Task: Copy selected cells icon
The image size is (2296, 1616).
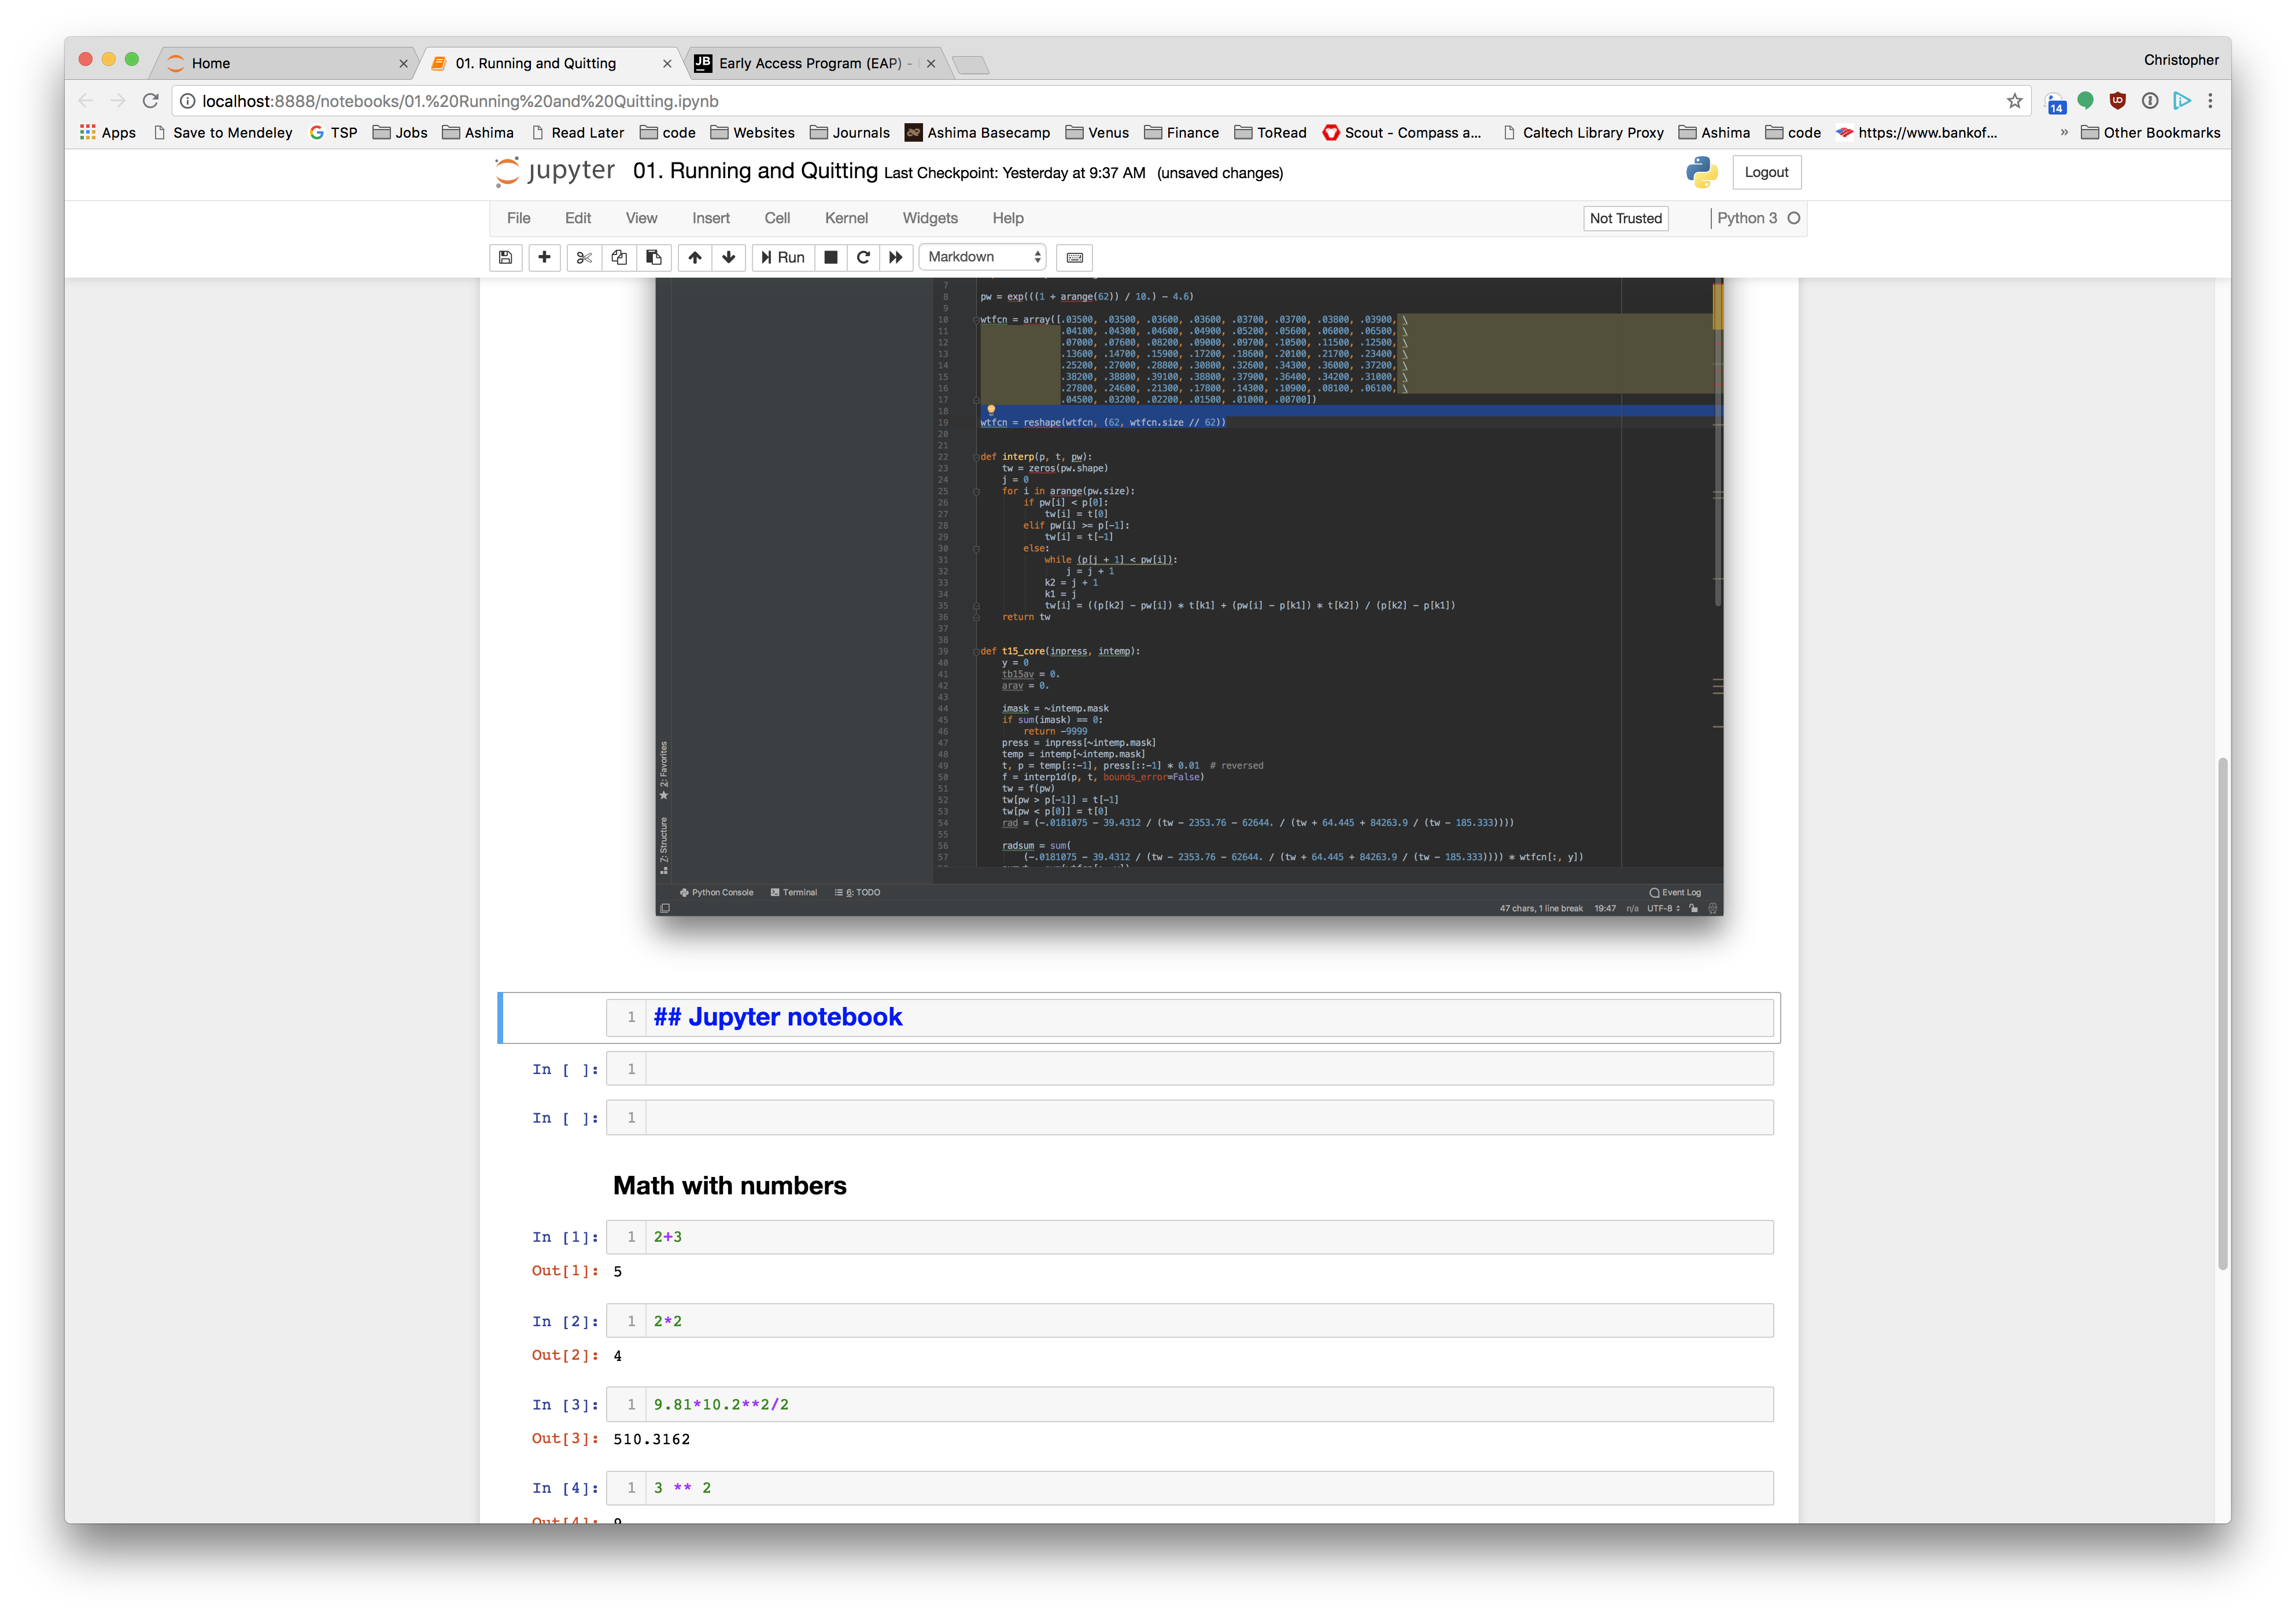Action: 619,257
